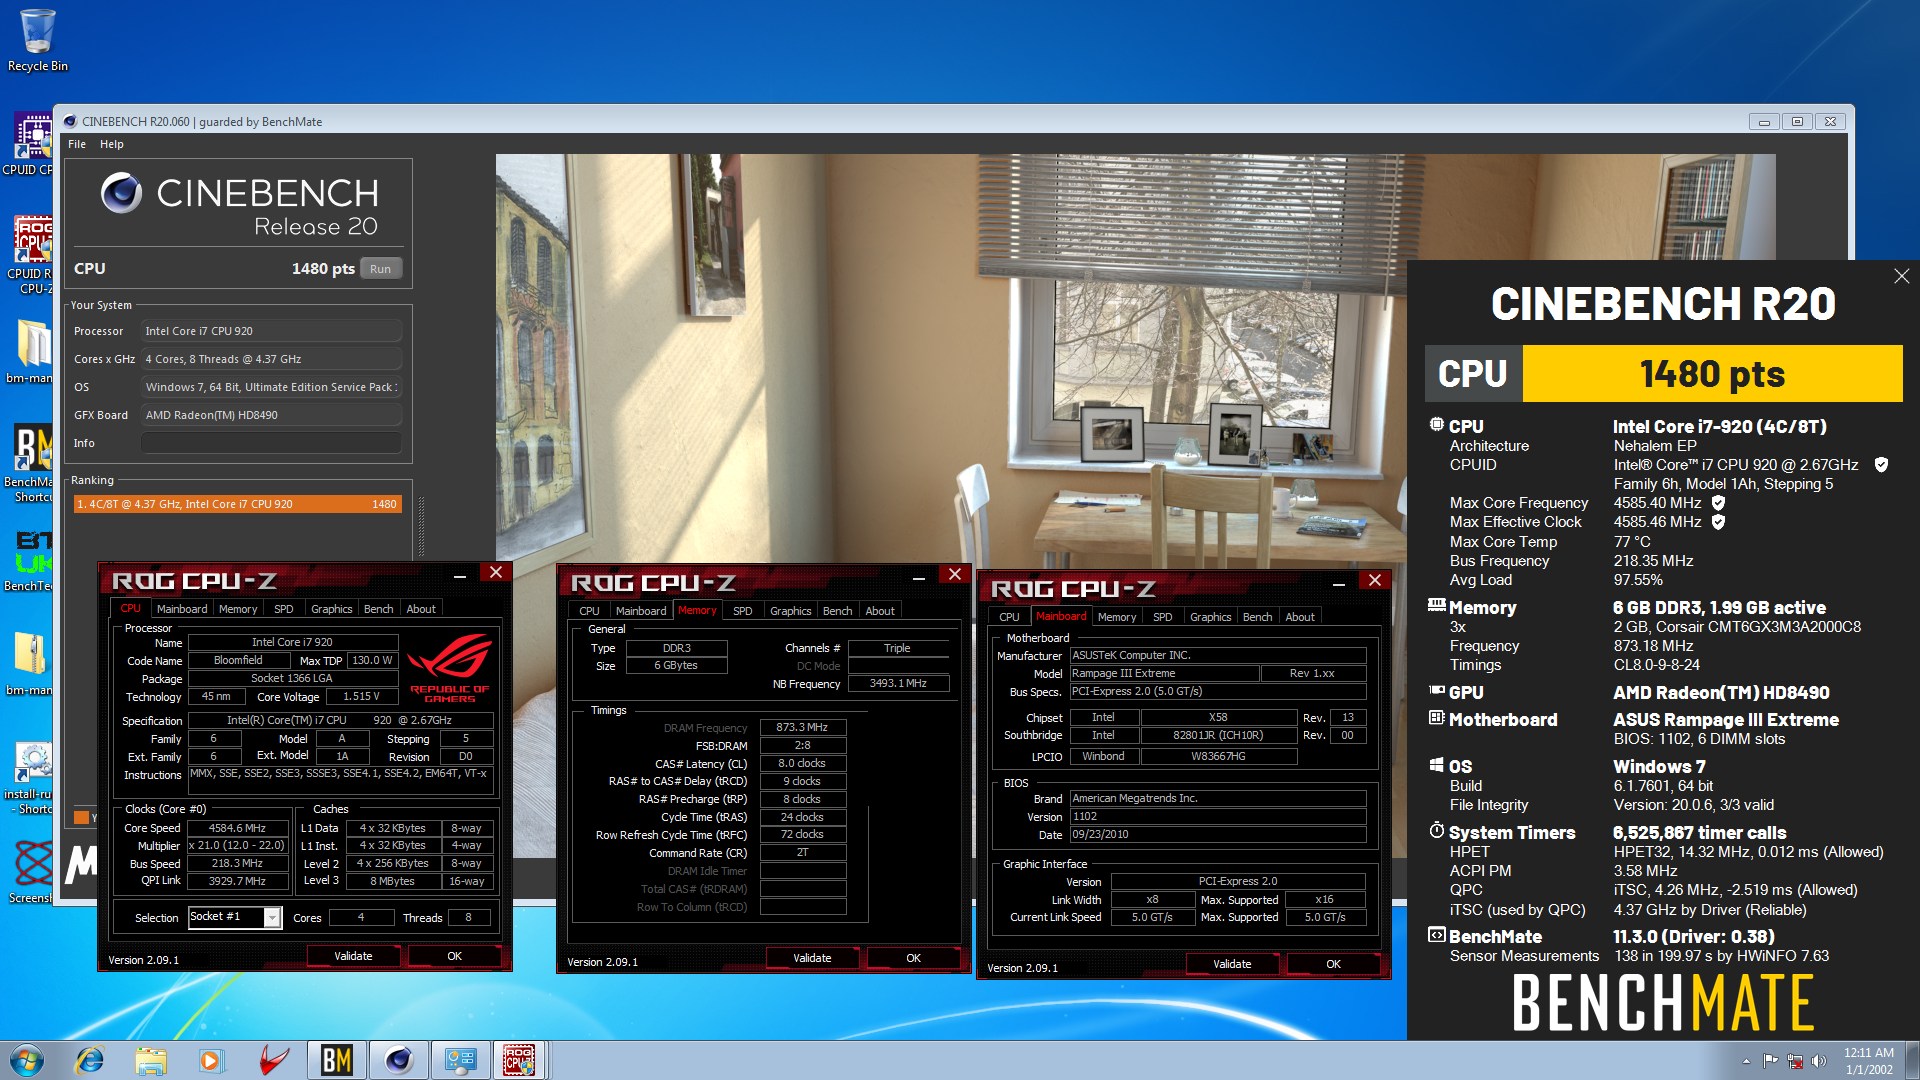Open the control panel style taskbar icon
Image resolution: width=1920 pixels, height=1080 pixels.
click(460, 1060)
